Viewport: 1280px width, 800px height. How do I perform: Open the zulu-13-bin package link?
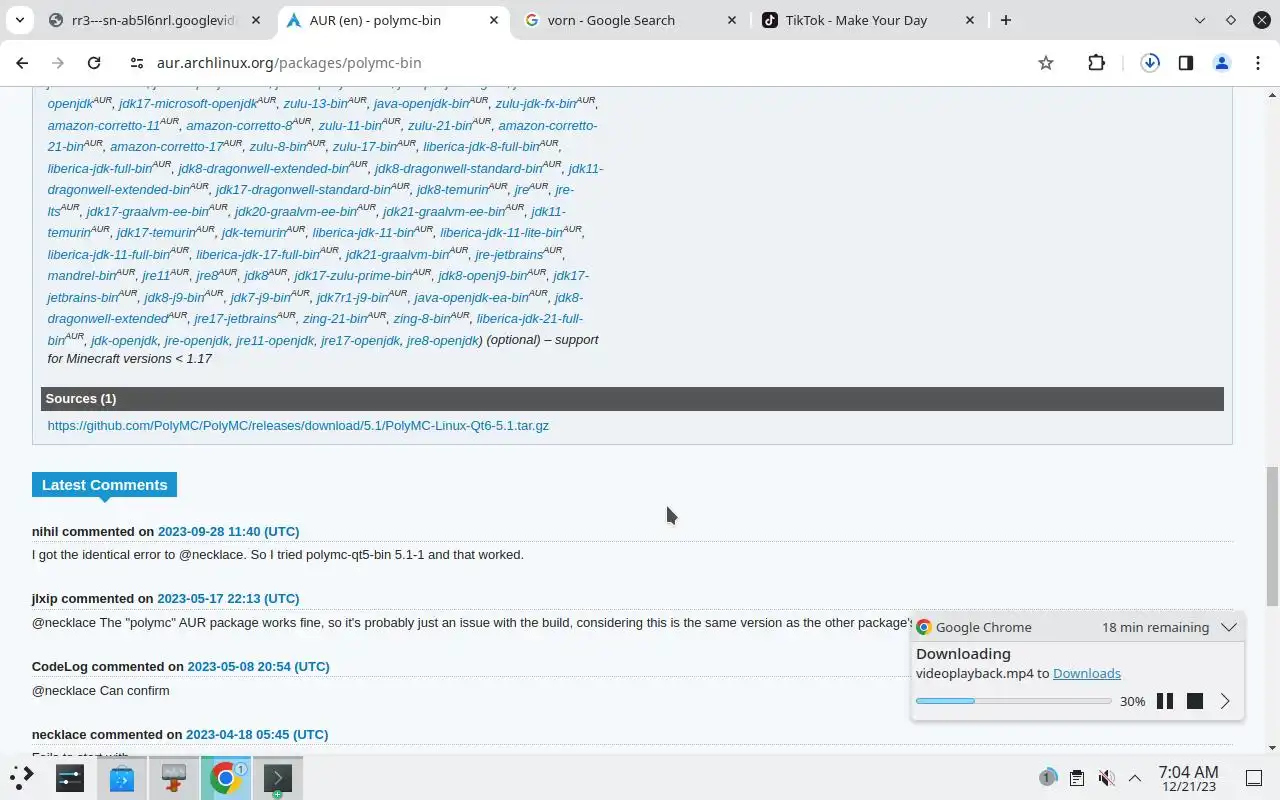point(315,103)
